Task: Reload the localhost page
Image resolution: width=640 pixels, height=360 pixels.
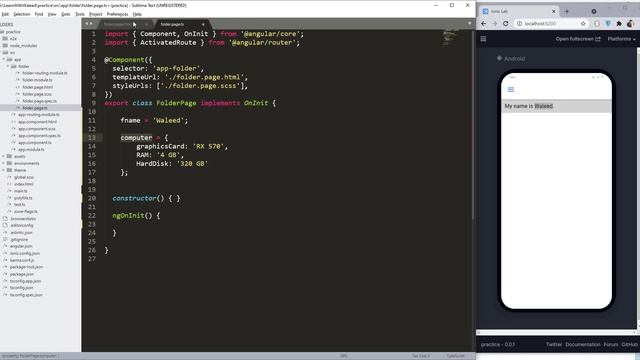Action: (x=506, y=24)
